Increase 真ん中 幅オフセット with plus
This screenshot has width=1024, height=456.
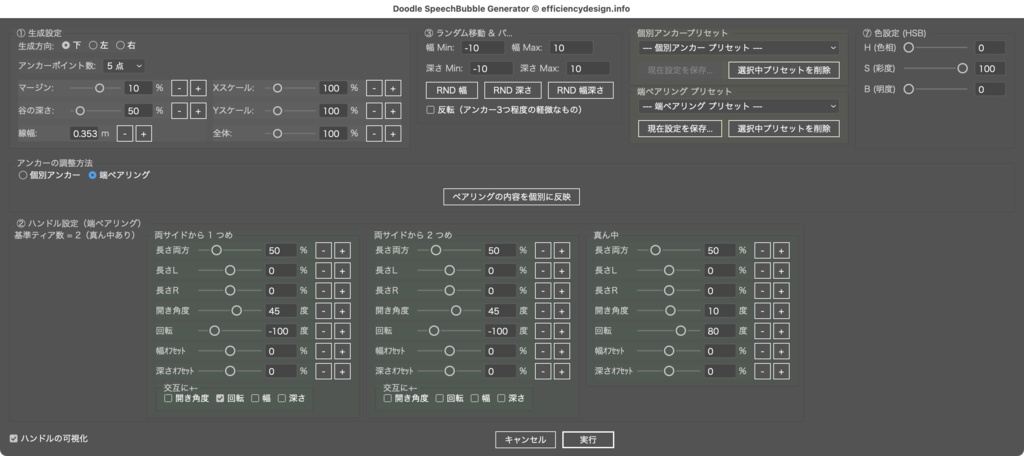pyautogui.click(x=781, y=351)
